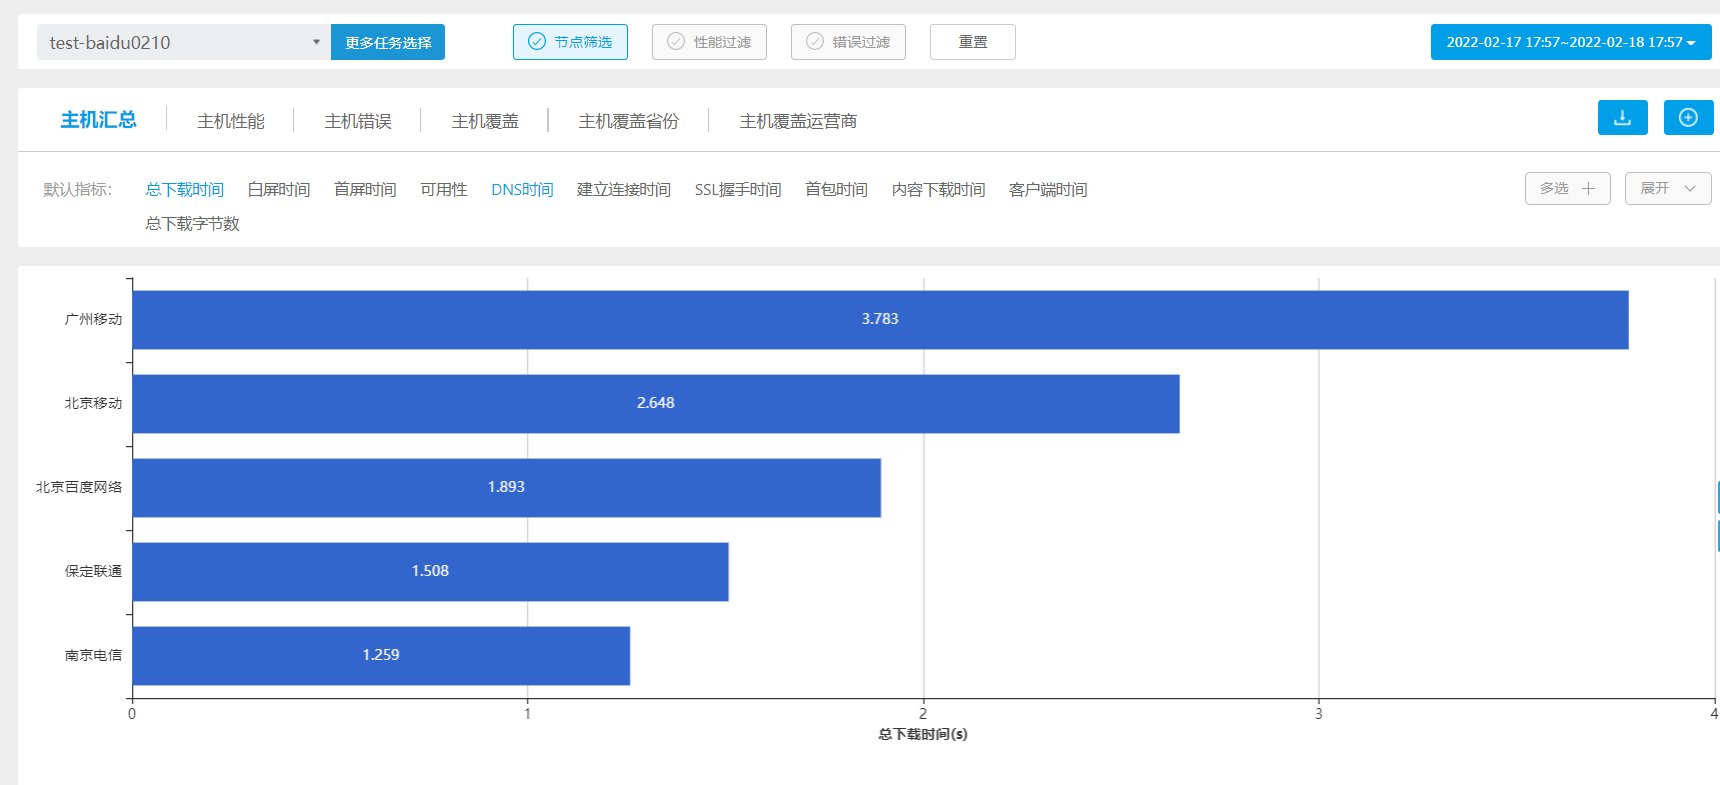Open the test-baidu0210 task dropdown

click(184, 42)
